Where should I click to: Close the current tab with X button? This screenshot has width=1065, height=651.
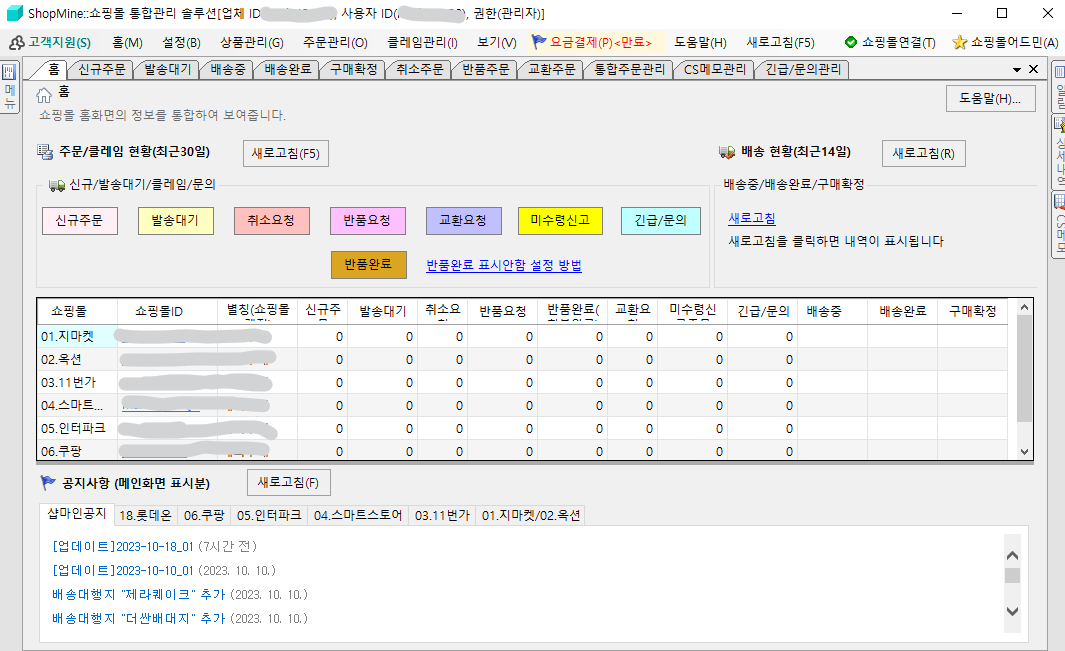click(x=1033, y=70)
